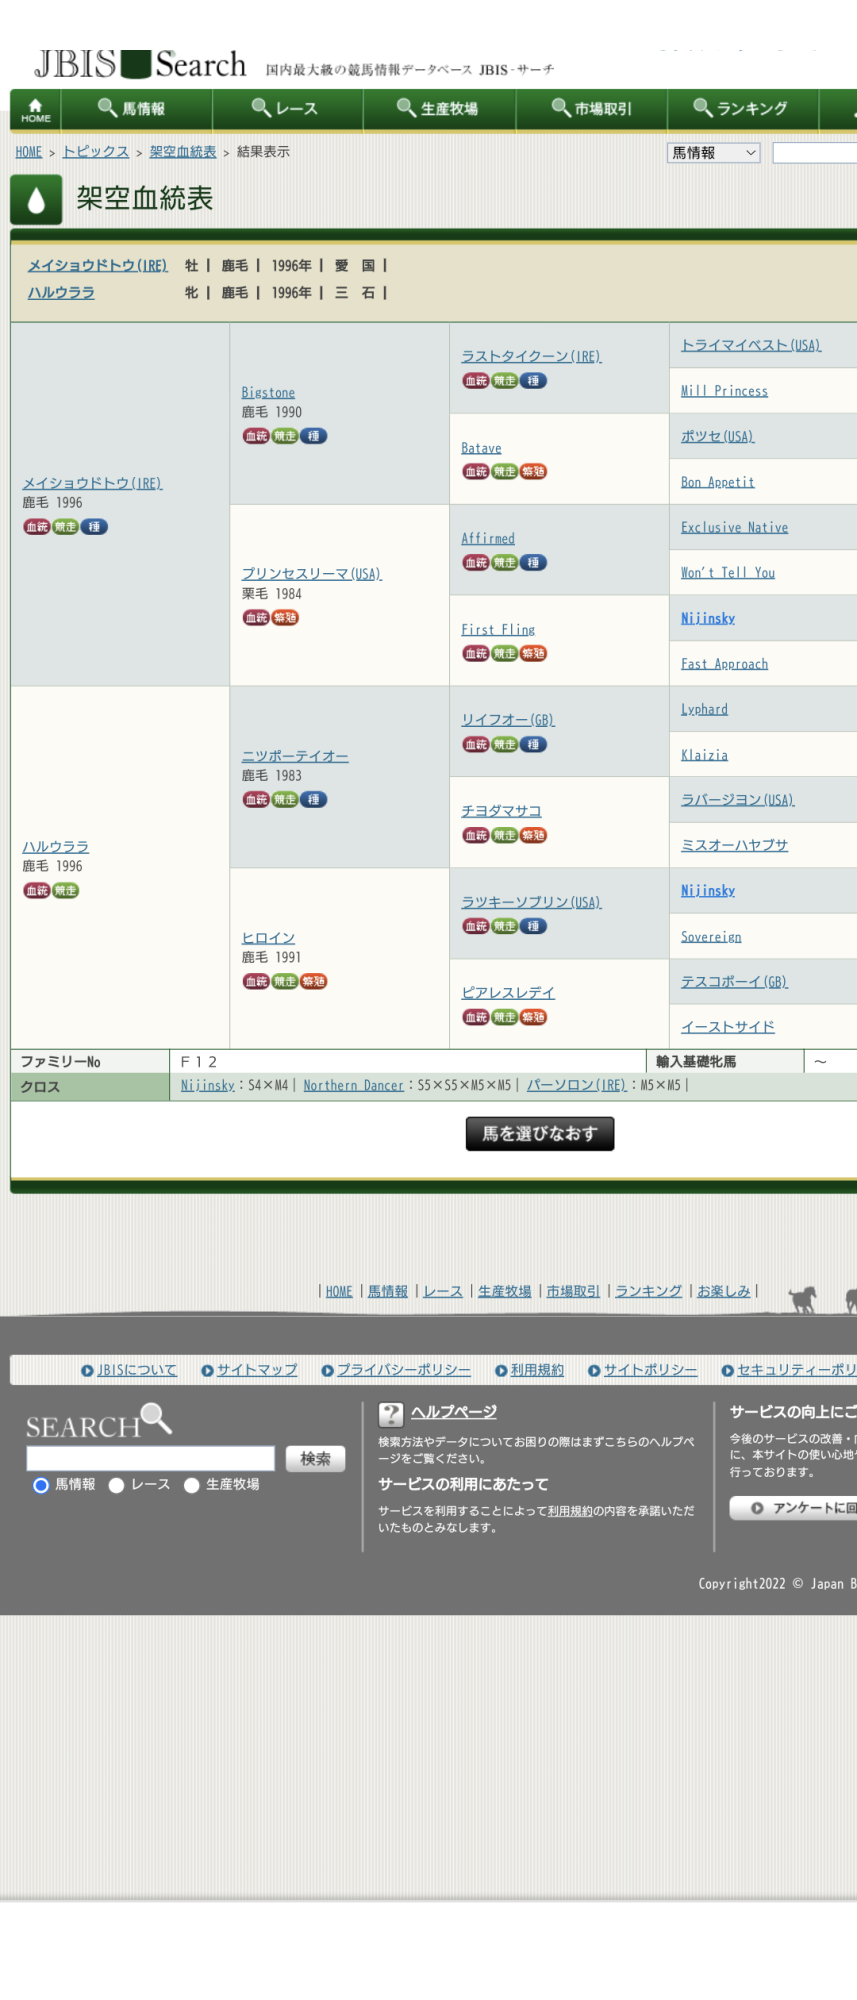
Task: Click the 種 icon under ニツポーテイオー
Action: point(314,800)
